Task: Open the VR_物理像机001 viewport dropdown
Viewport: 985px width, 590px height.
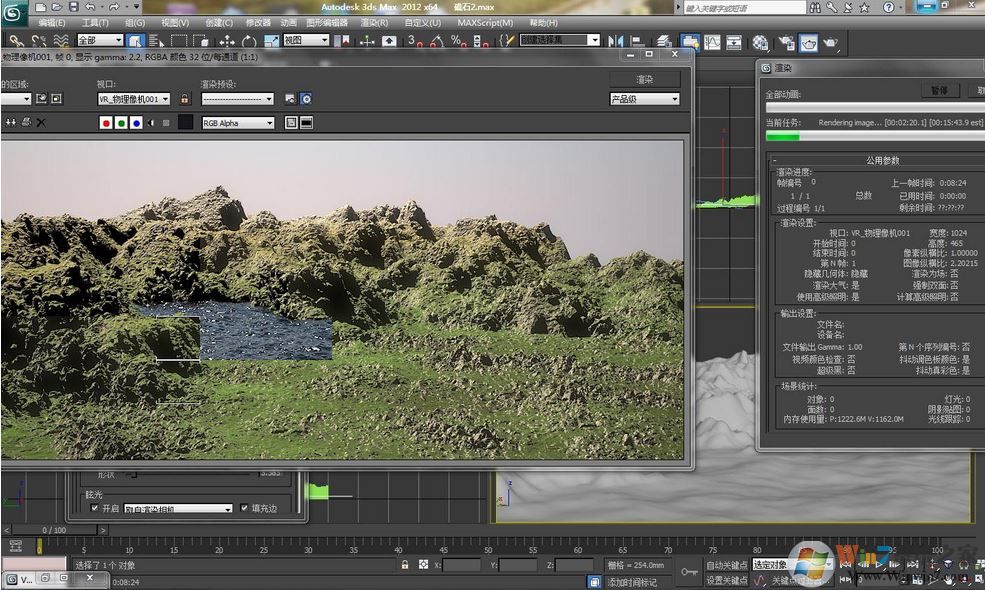Action: coord(135,99)
